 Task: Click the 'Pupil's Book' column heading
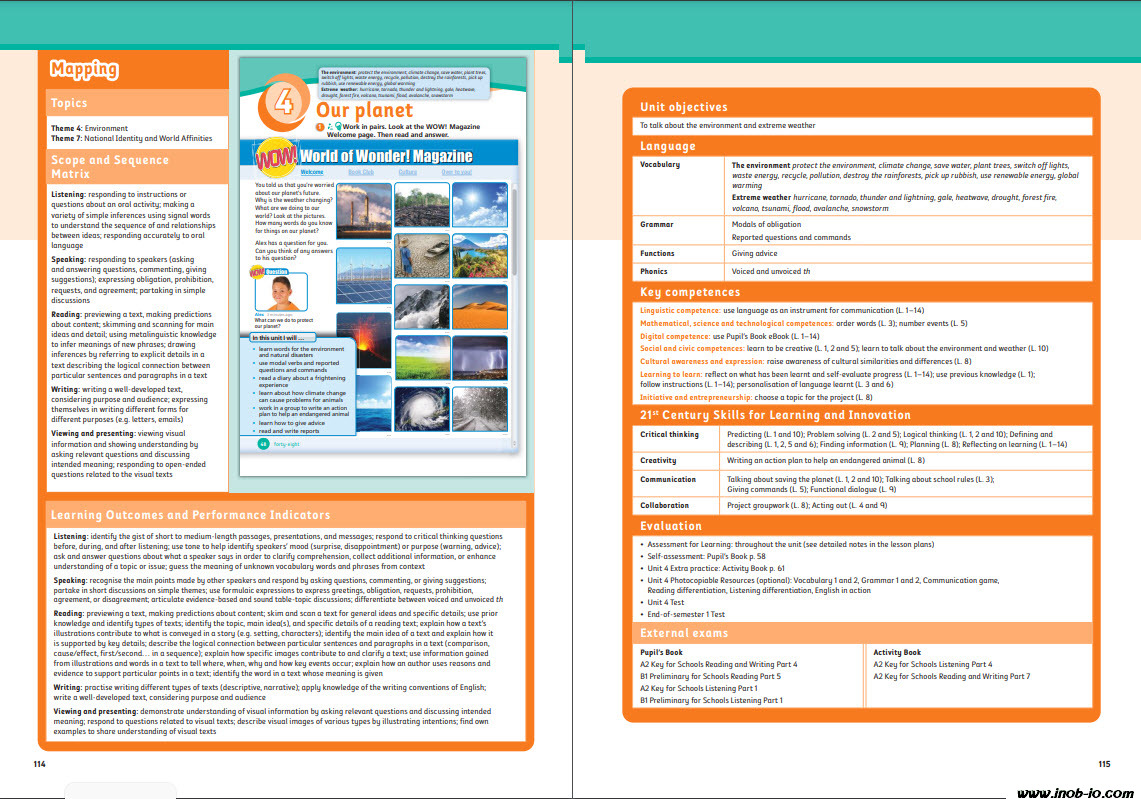(x=661, y=653)
